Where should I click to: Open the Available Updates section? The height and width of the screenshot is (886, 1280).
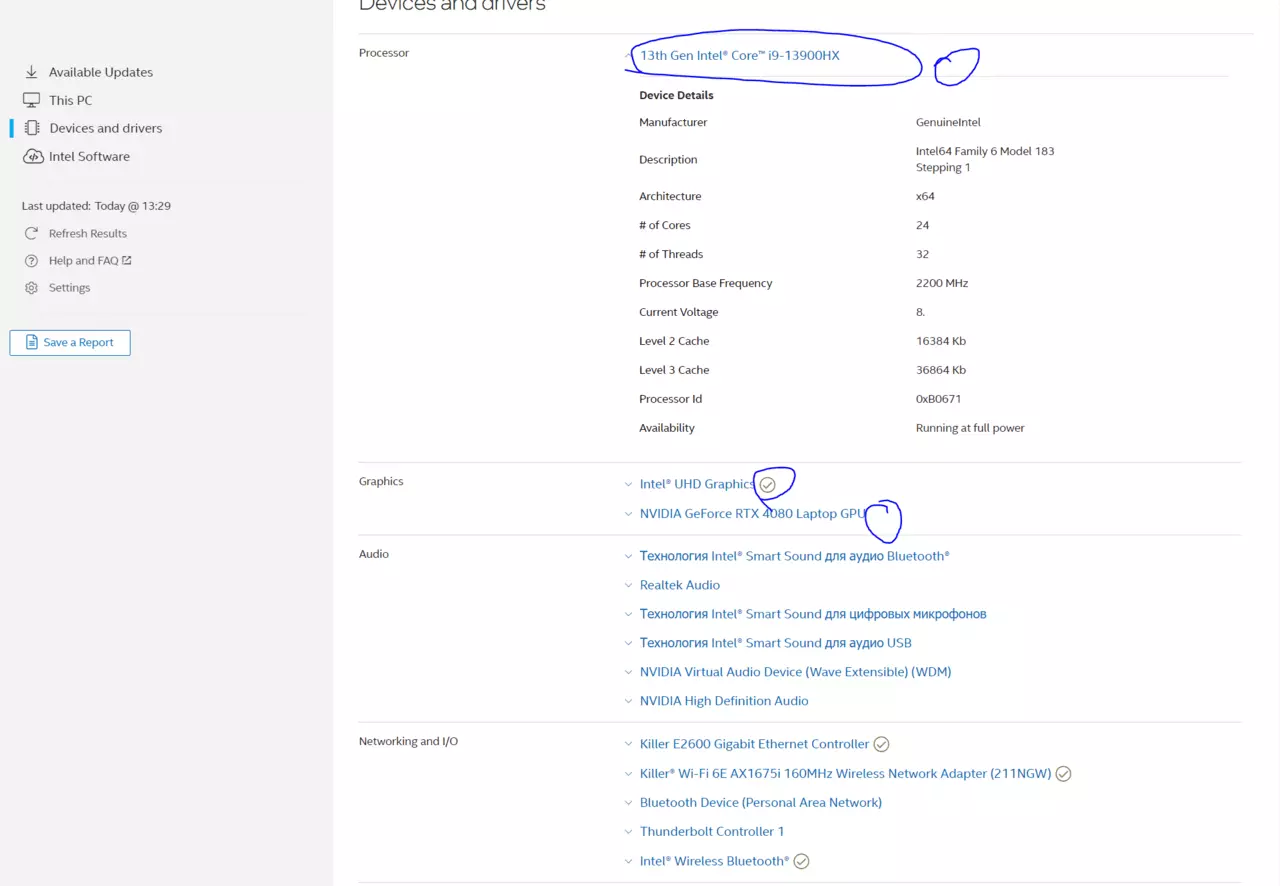click(100, 72)
